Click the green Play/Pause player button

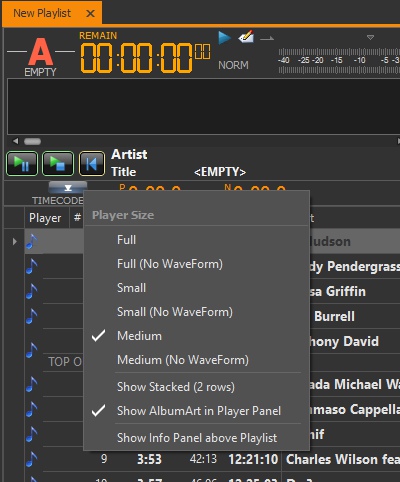point(22,163)
